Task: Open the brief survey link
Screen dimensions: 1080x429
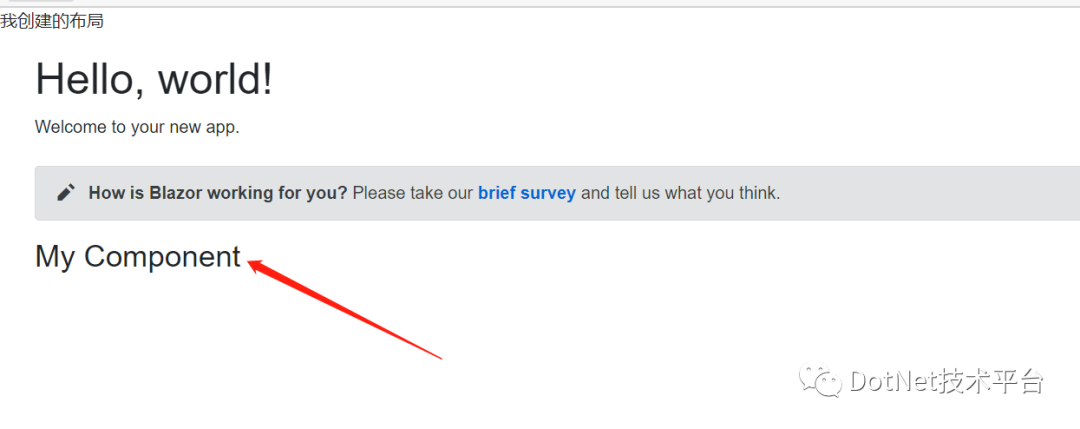Action: coord(527,193)
